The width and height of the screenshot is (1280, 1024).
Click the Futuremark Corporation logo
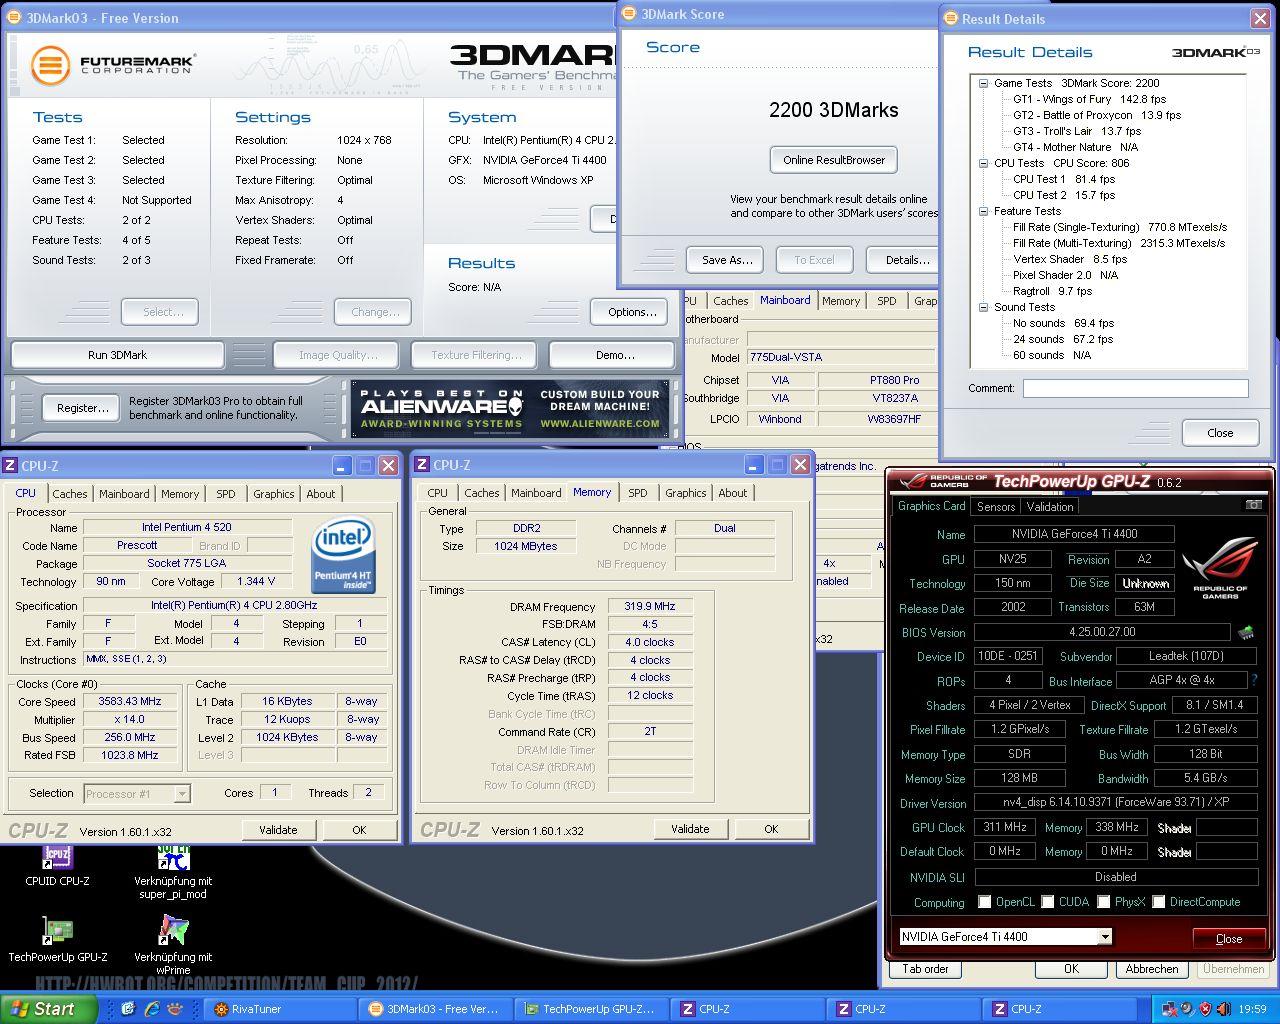112,64
